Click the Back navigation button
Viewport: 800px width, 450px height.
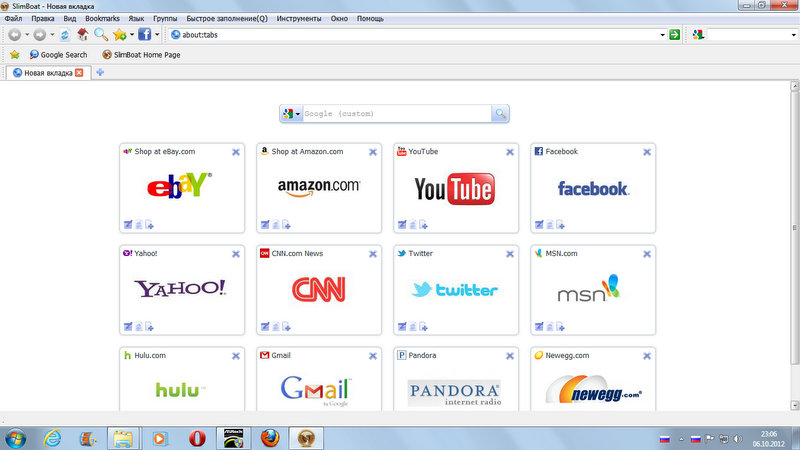click(x=15, y=35)
